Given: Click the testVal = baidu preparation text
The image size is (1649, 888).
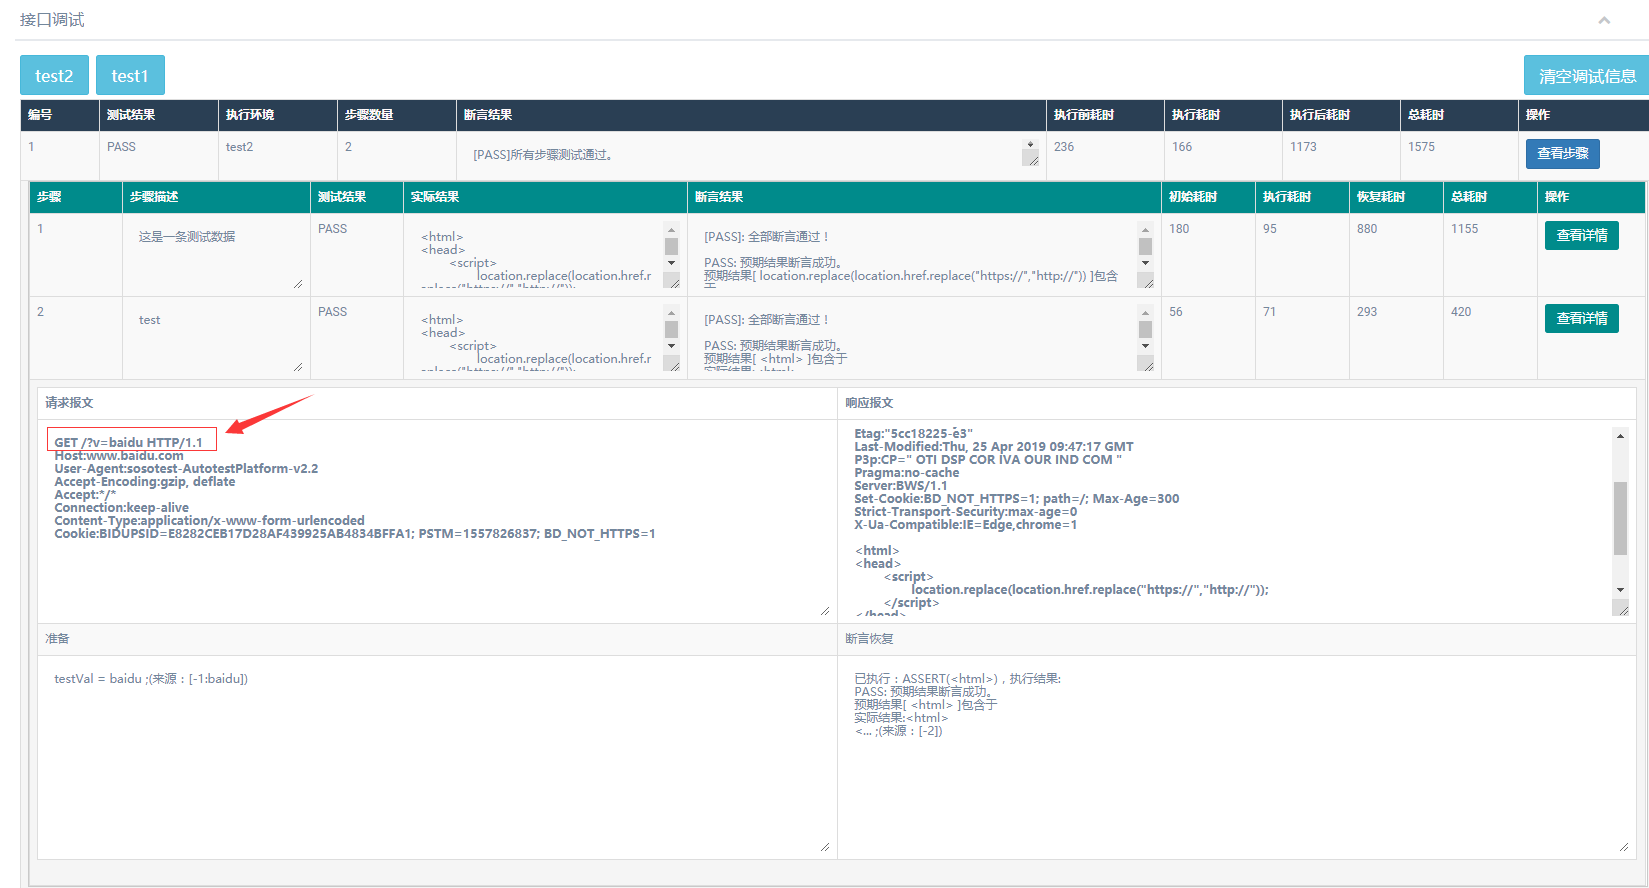Looking at the screenshot, I should pos(151,679).
